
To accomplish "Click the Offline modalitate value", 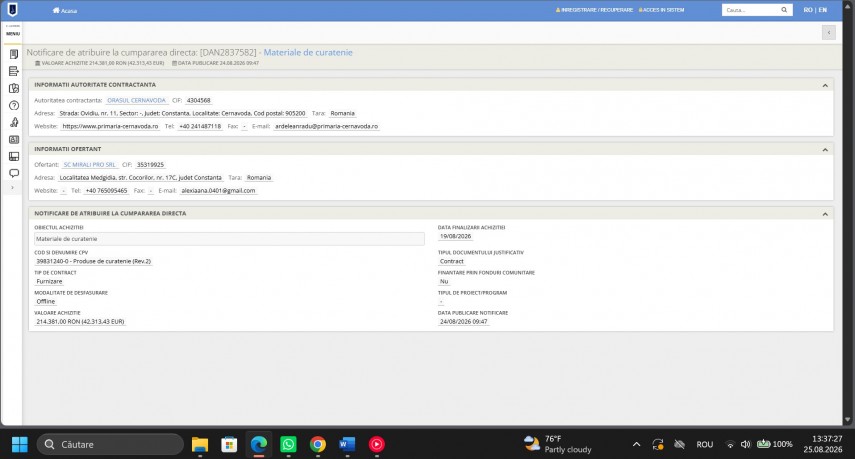I will (x=46, y=301).
